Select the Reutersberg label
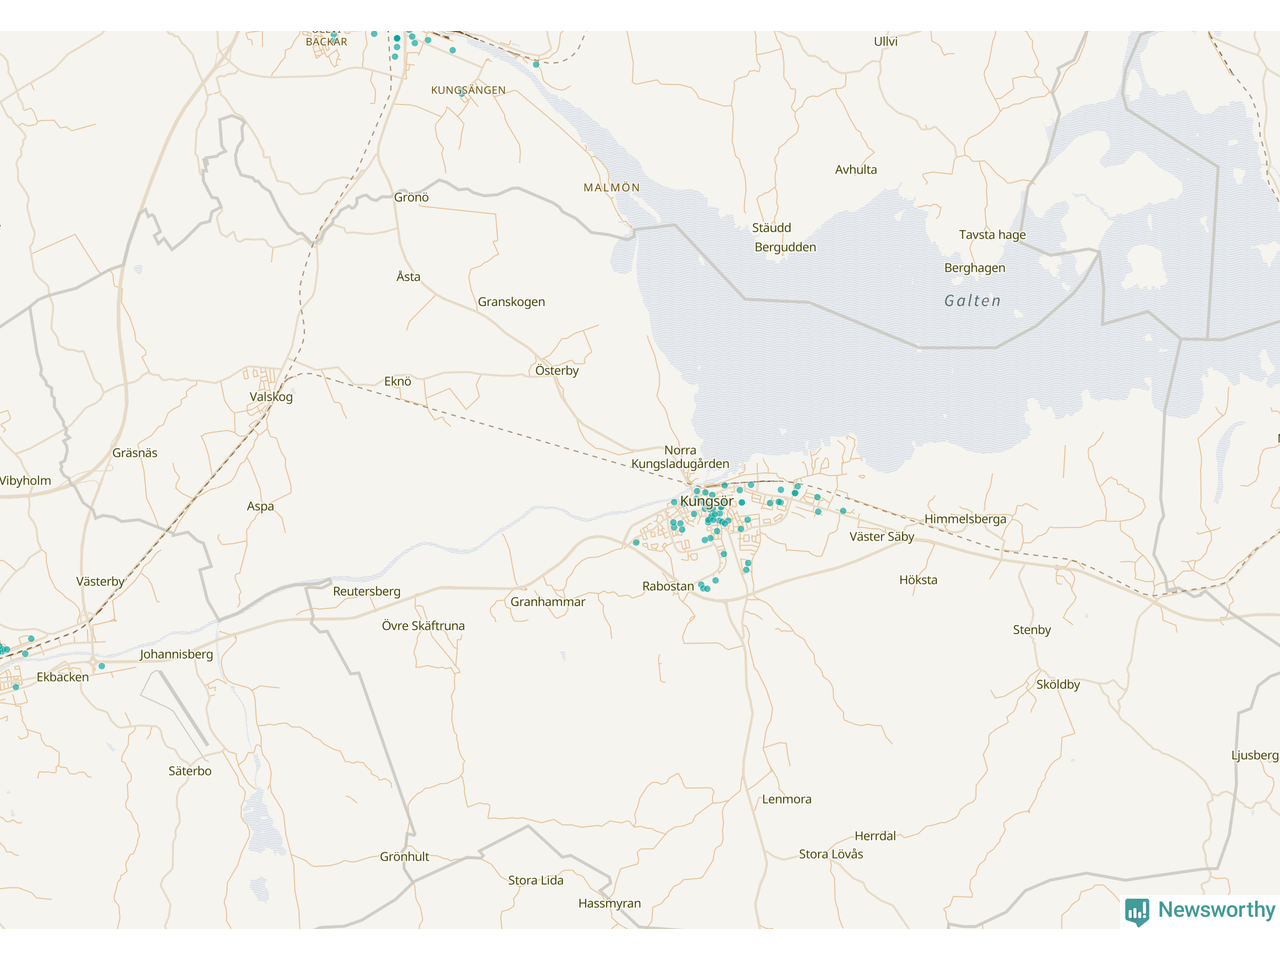 [366, 591]
